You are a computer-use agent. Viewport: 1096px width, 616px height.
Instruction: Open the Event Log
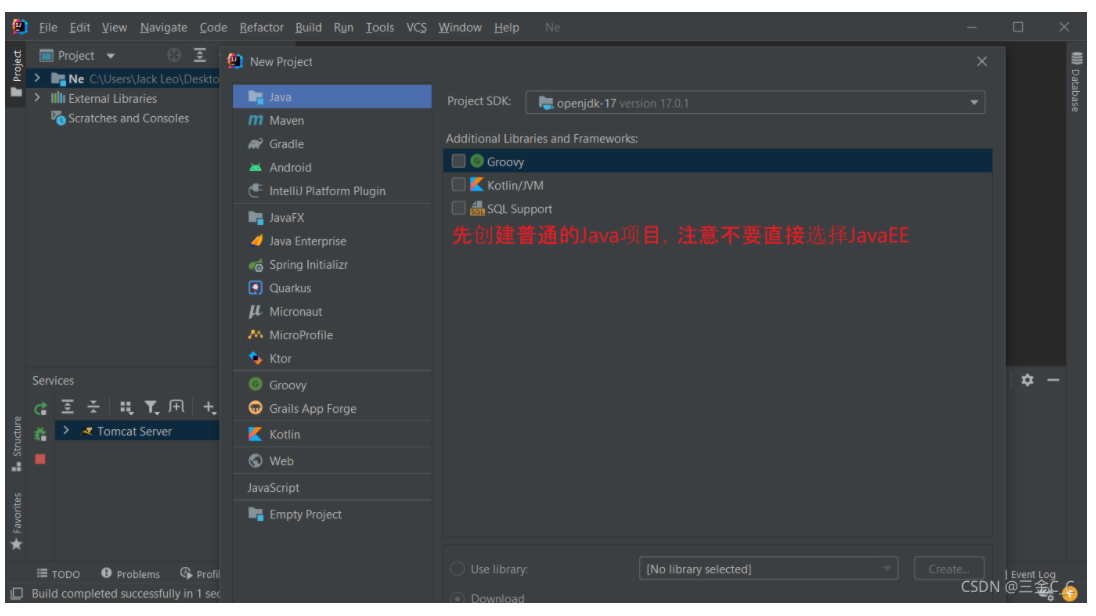point(1032,574)
